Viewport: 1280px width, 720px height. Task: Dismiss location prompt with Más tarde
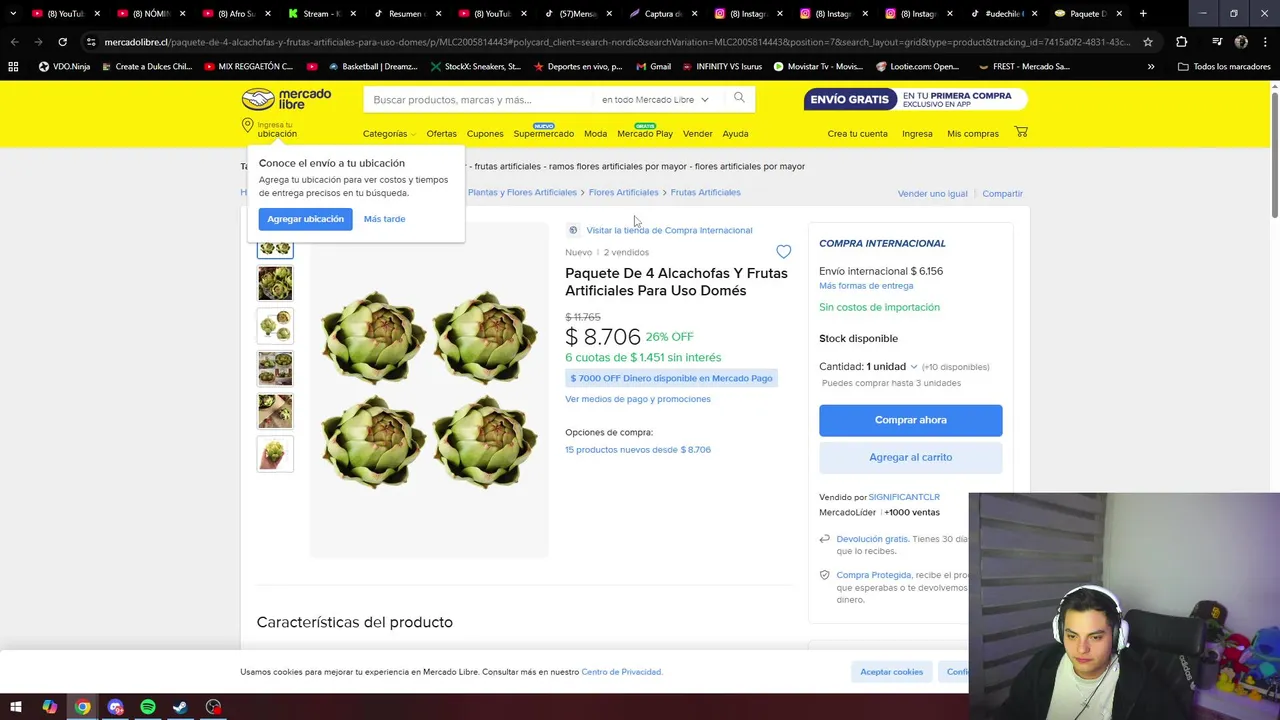[x=384, y=219]
